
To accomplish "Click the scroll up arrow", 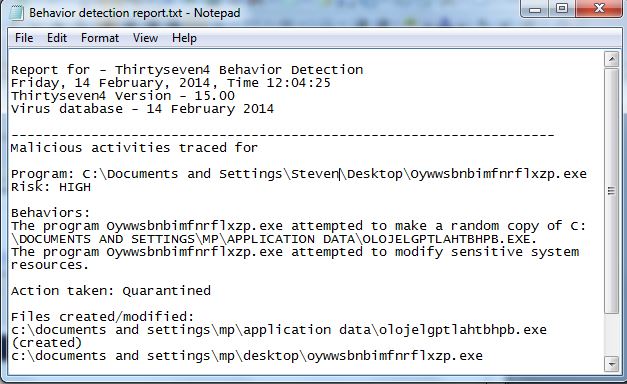I will point(611,59).
